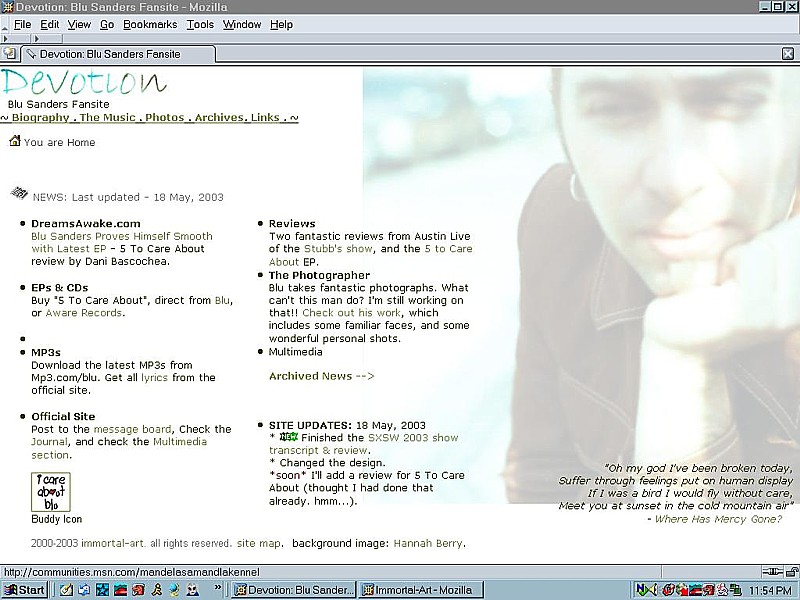Launch the red landscape quick launch icon
This screenshot has width=800, height=600.
pyautogui.click(x=120, y=590)
